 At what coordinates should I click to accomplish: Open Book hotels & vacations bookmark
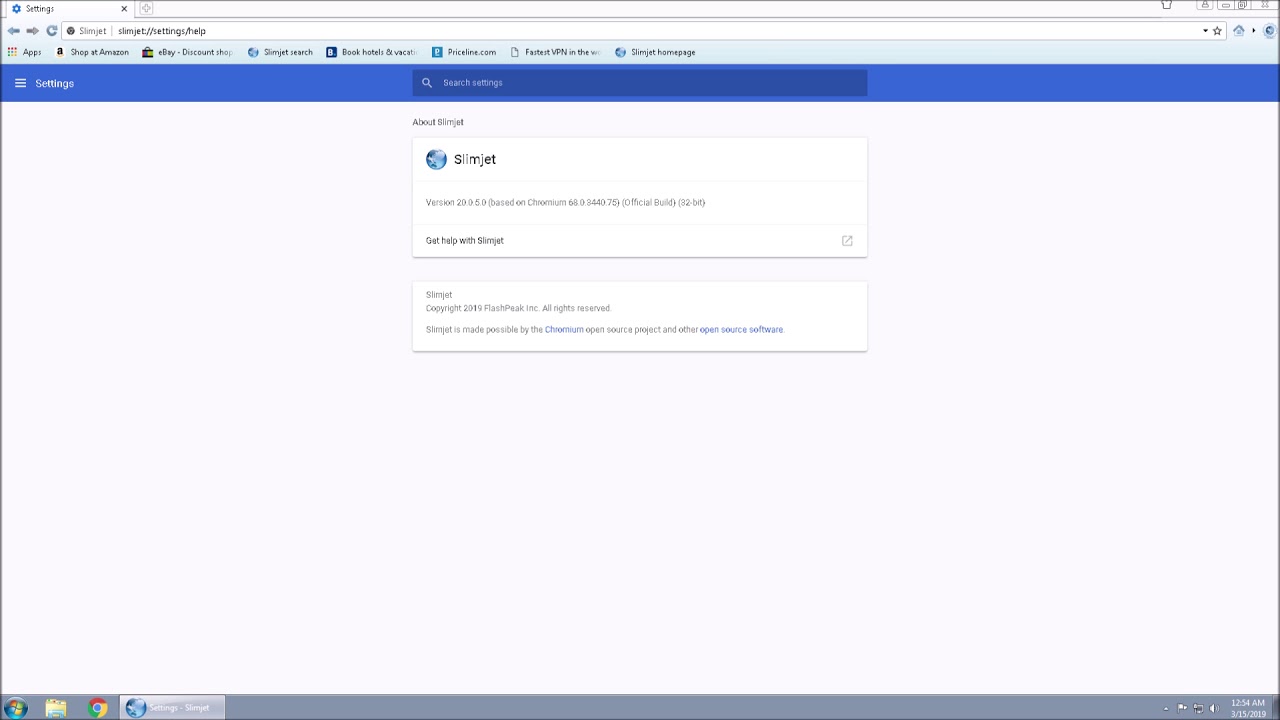371,52
